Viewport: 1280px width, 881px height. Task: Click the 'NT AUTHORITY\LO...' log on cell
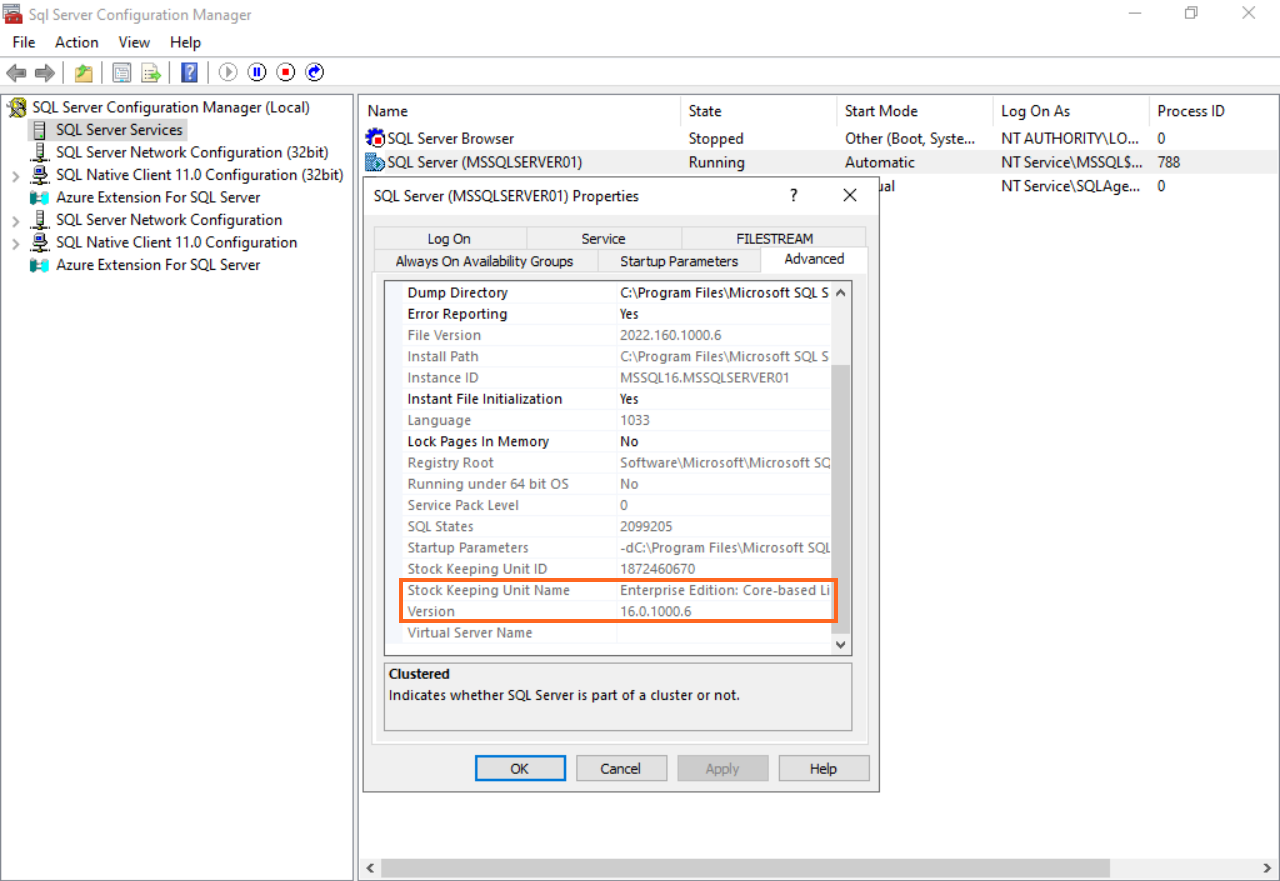point(1071,139)
